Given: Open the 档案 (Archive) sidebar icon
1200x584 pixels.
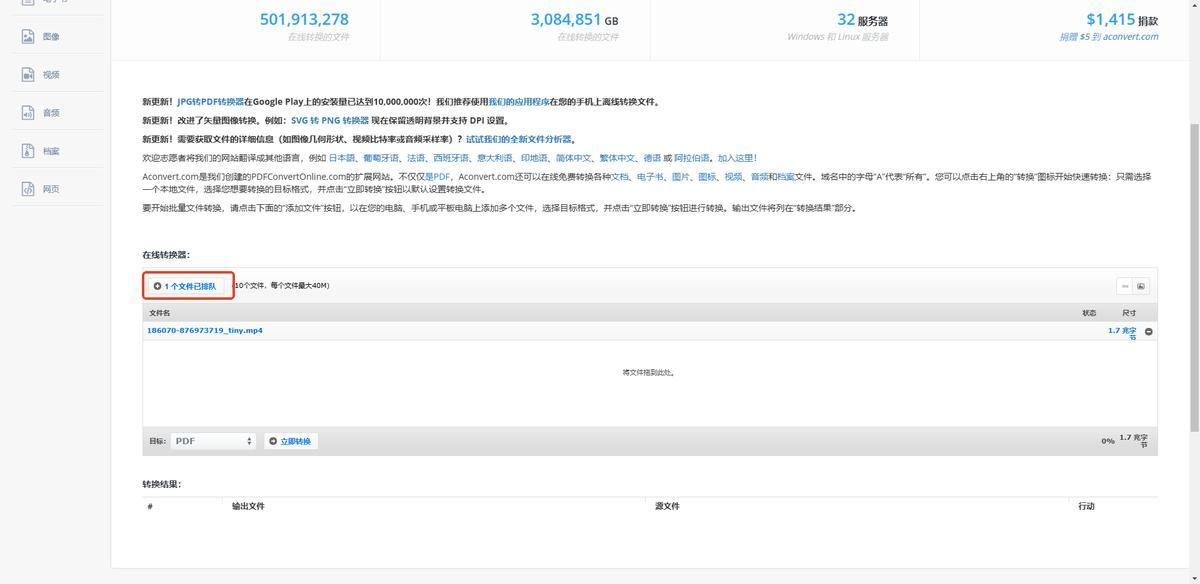Looking at the screenshot, I should coord(28,151).
